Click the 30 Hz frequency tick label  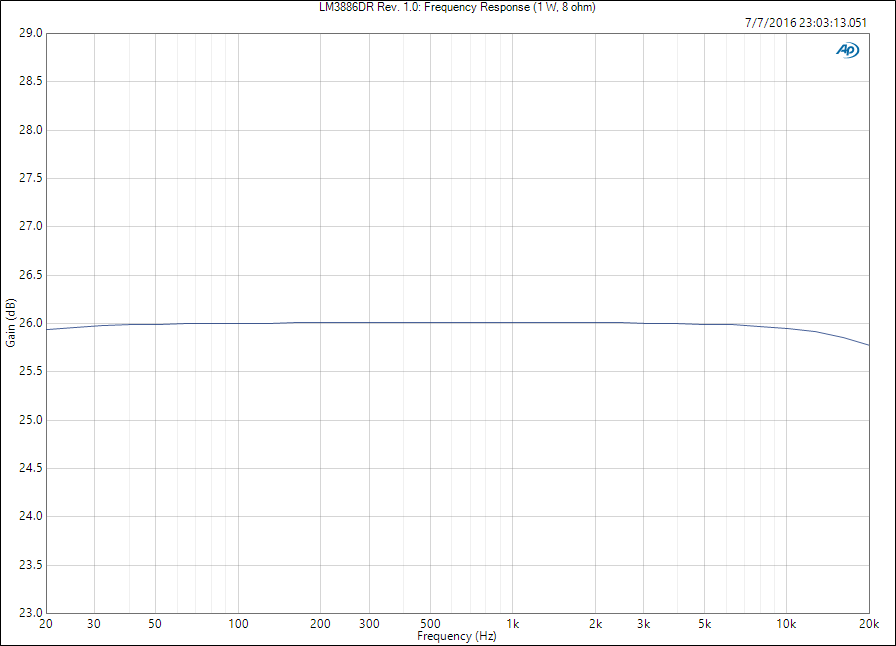(x=94, y=624)
